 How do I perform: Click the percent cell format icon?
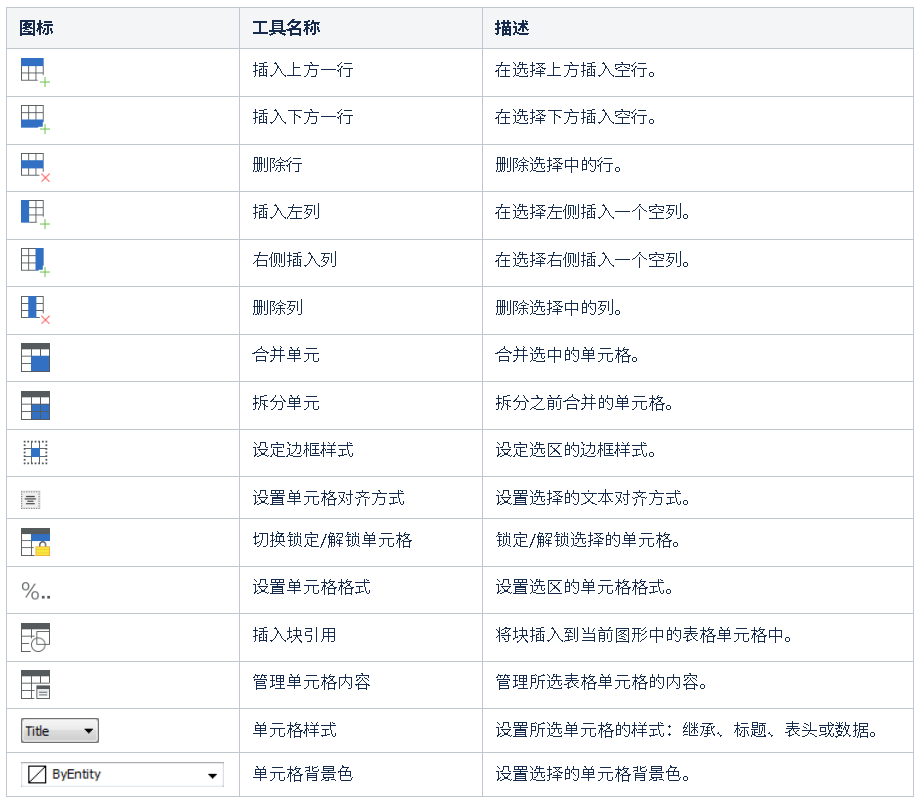36,591
